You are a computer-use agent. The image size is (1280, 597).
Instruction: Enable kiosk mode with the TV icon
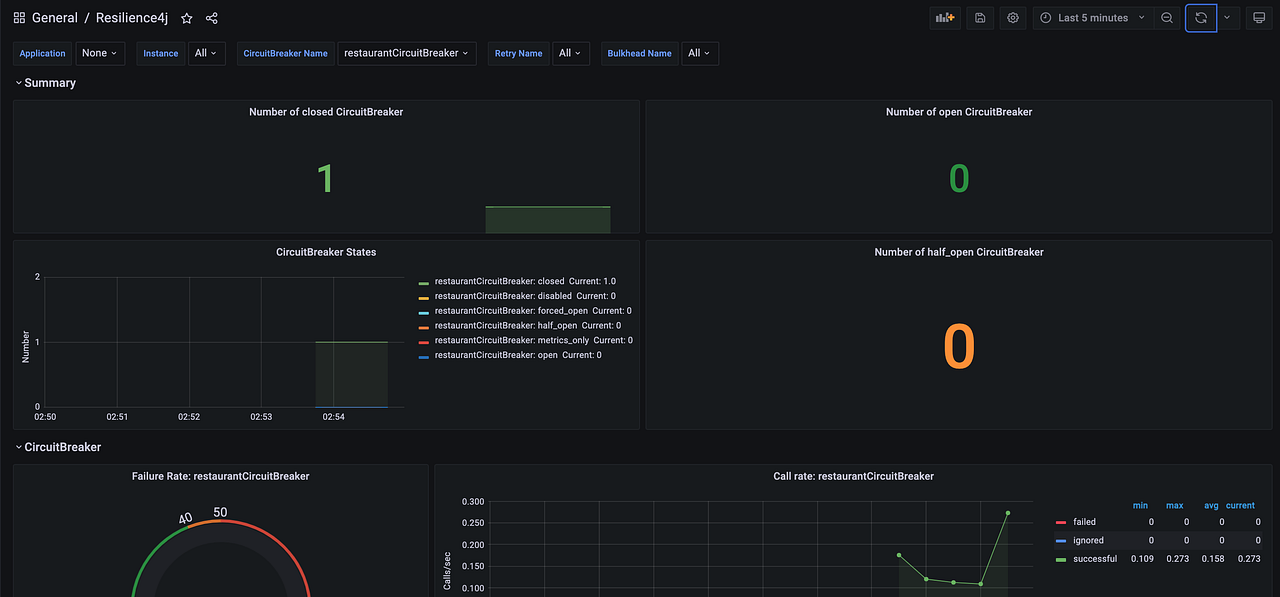pos(1259,17)
